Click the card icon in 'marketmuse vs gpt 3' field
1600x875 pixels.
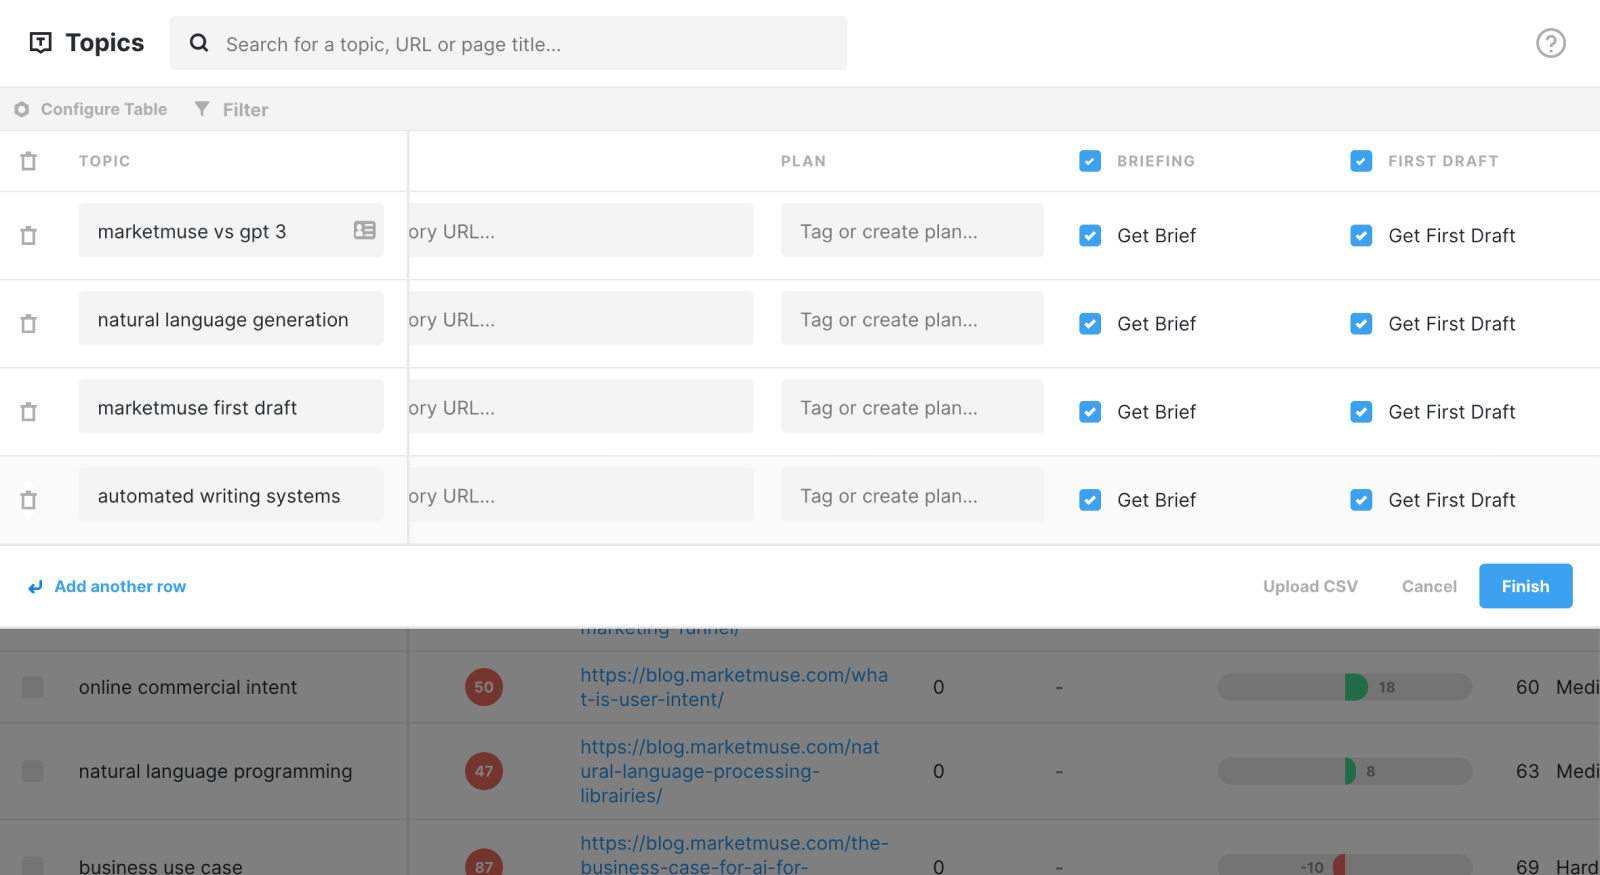click(364, 230)
